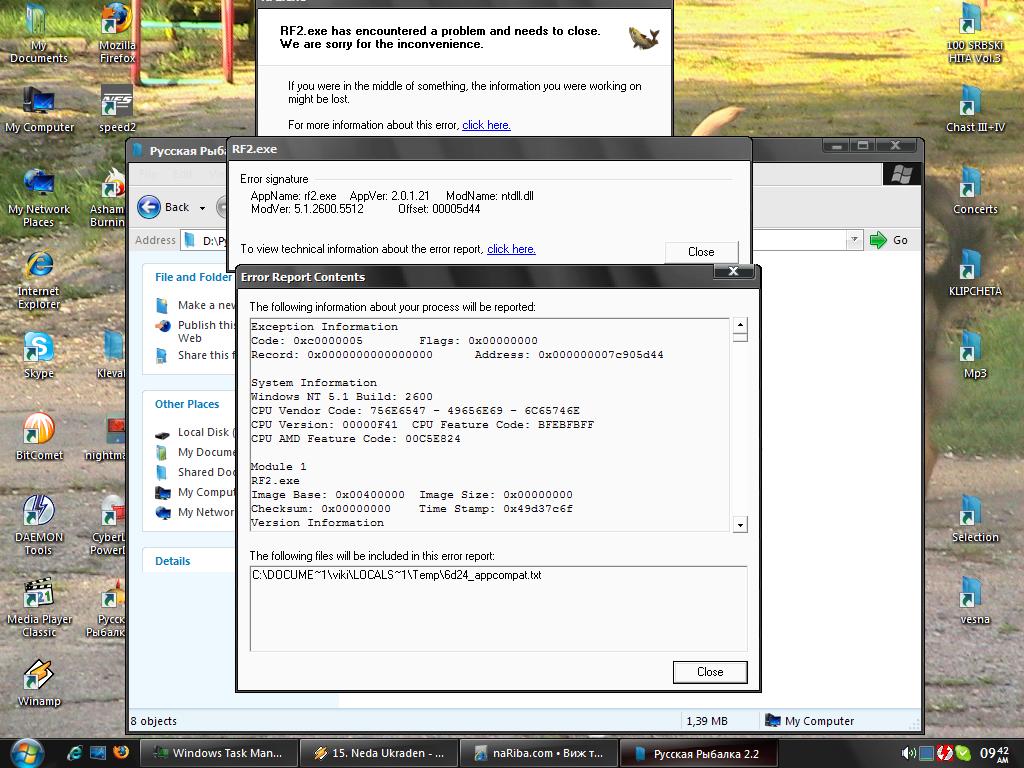1024x768 pixels.
Task: Switch to Windows Task Manager taskbar button
Action: click(x=219, y=753)
